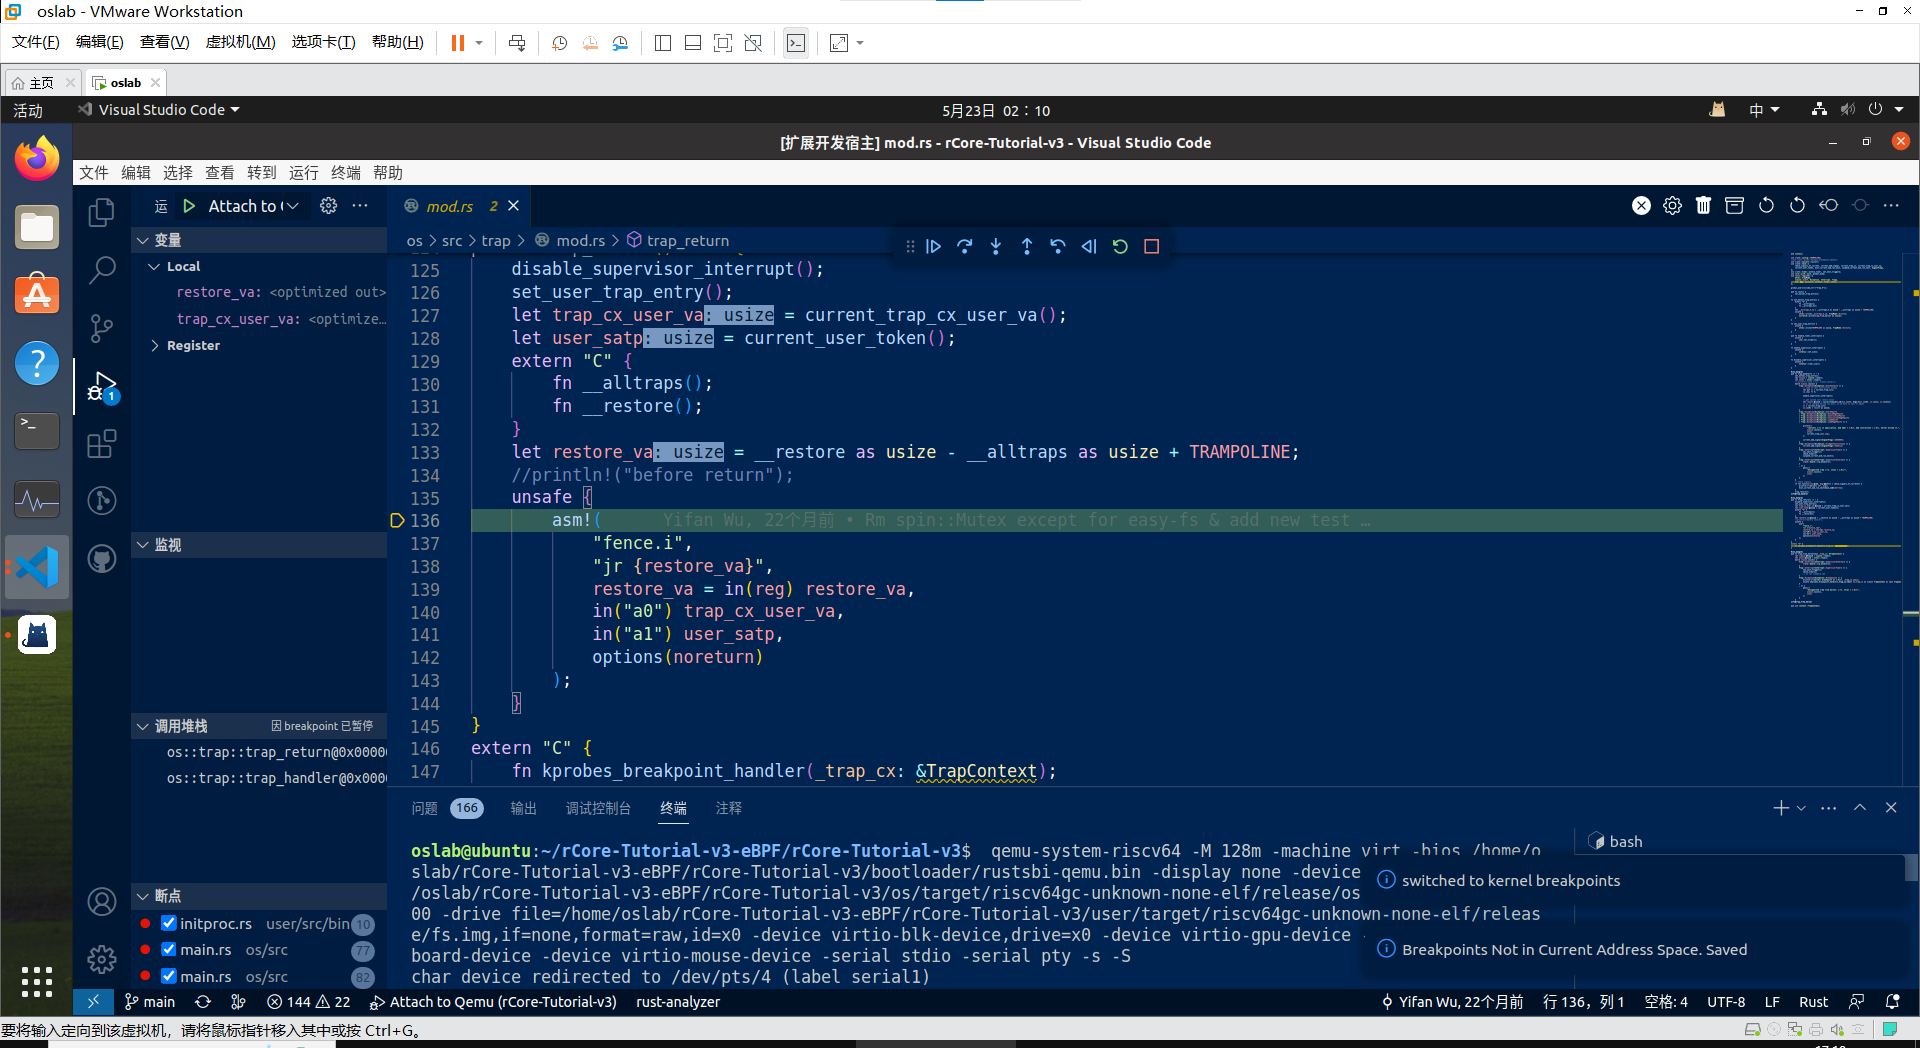Open the 文件 menu in VS Code
The height and width of the screenshot is (1048, 1920).
(x=94, y=173)
